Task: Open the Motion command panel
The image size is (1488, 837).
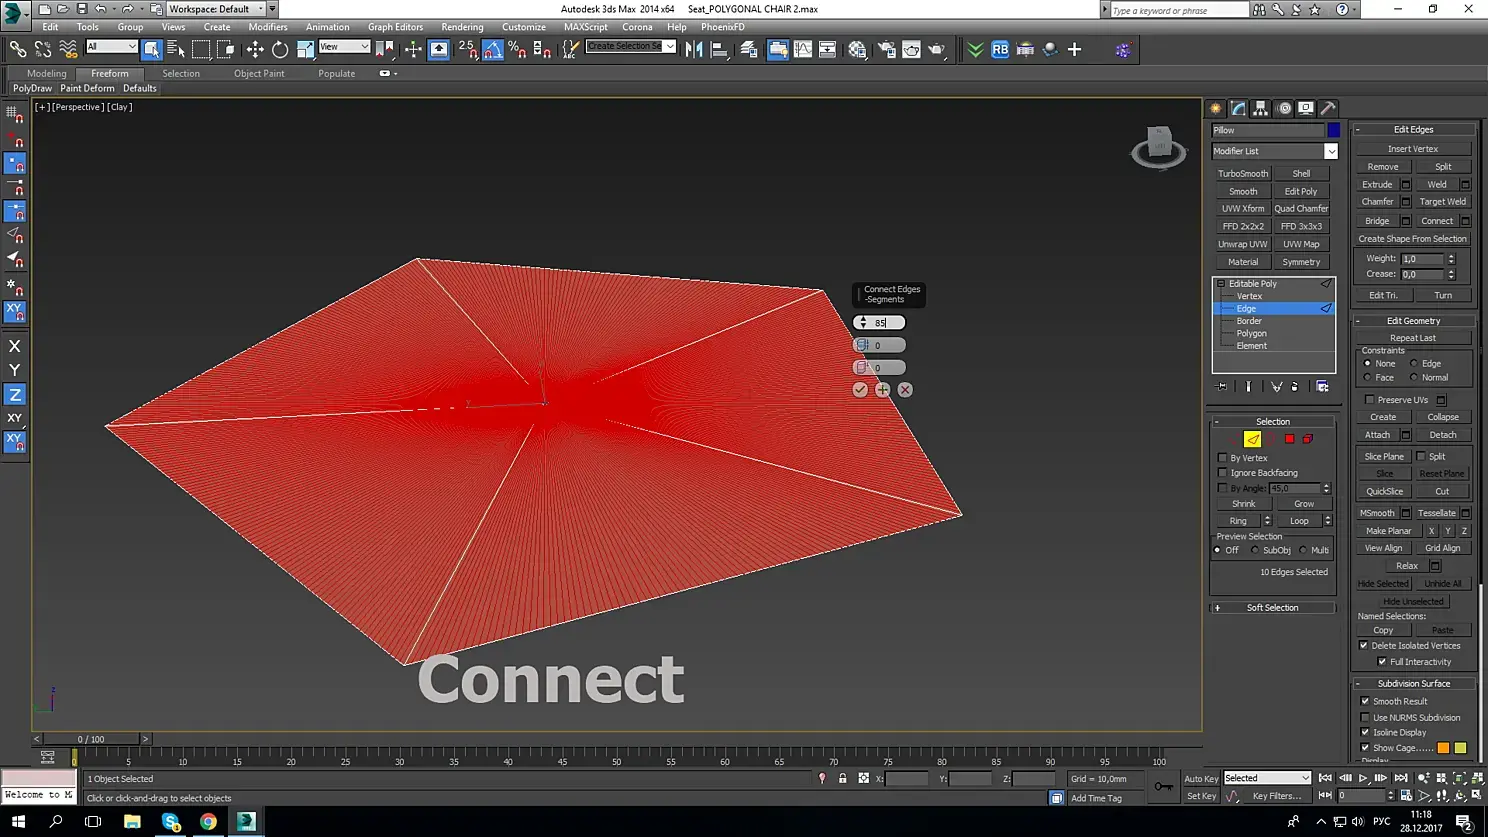Action: 1284,108
